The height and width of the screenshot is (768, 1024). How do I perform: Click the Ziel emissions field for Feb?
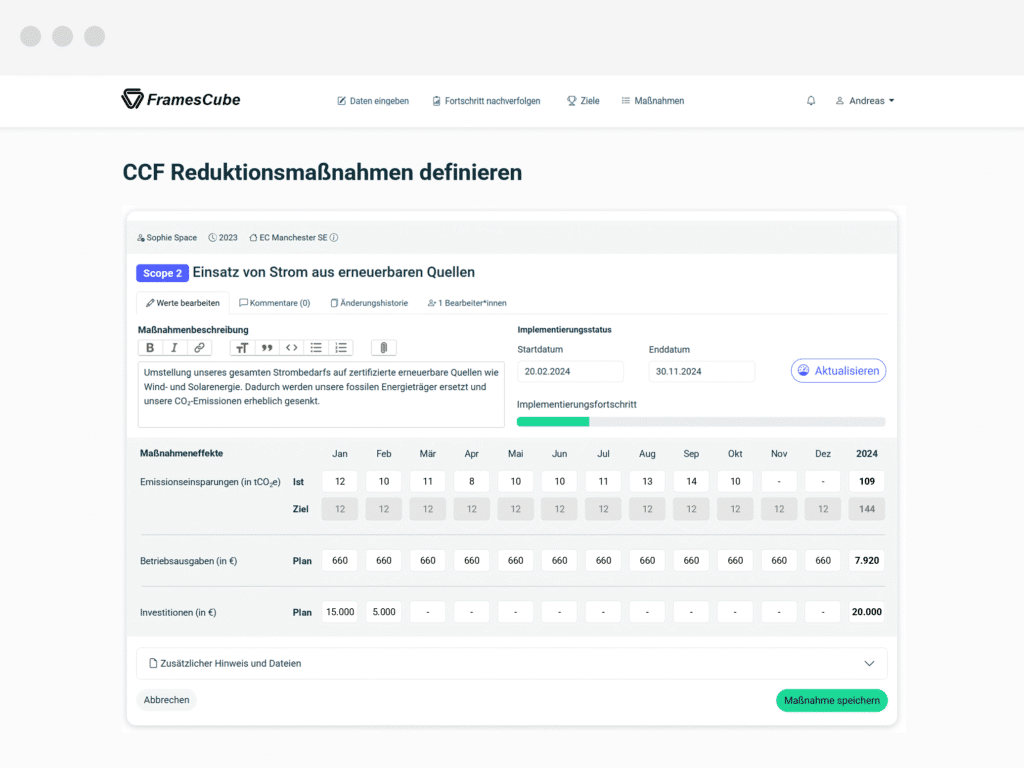(x=384, y=509)
